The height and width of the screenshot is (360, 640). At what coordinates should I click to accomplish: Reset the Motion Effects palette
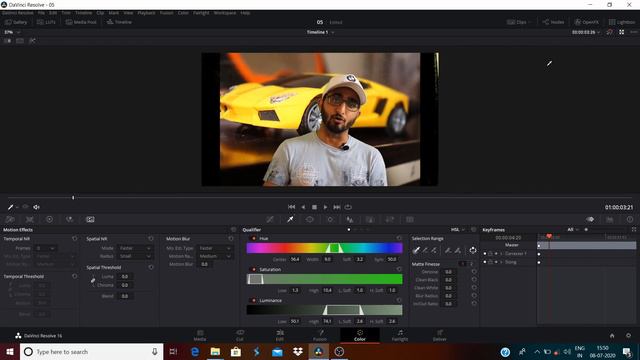tap(233, 230)
